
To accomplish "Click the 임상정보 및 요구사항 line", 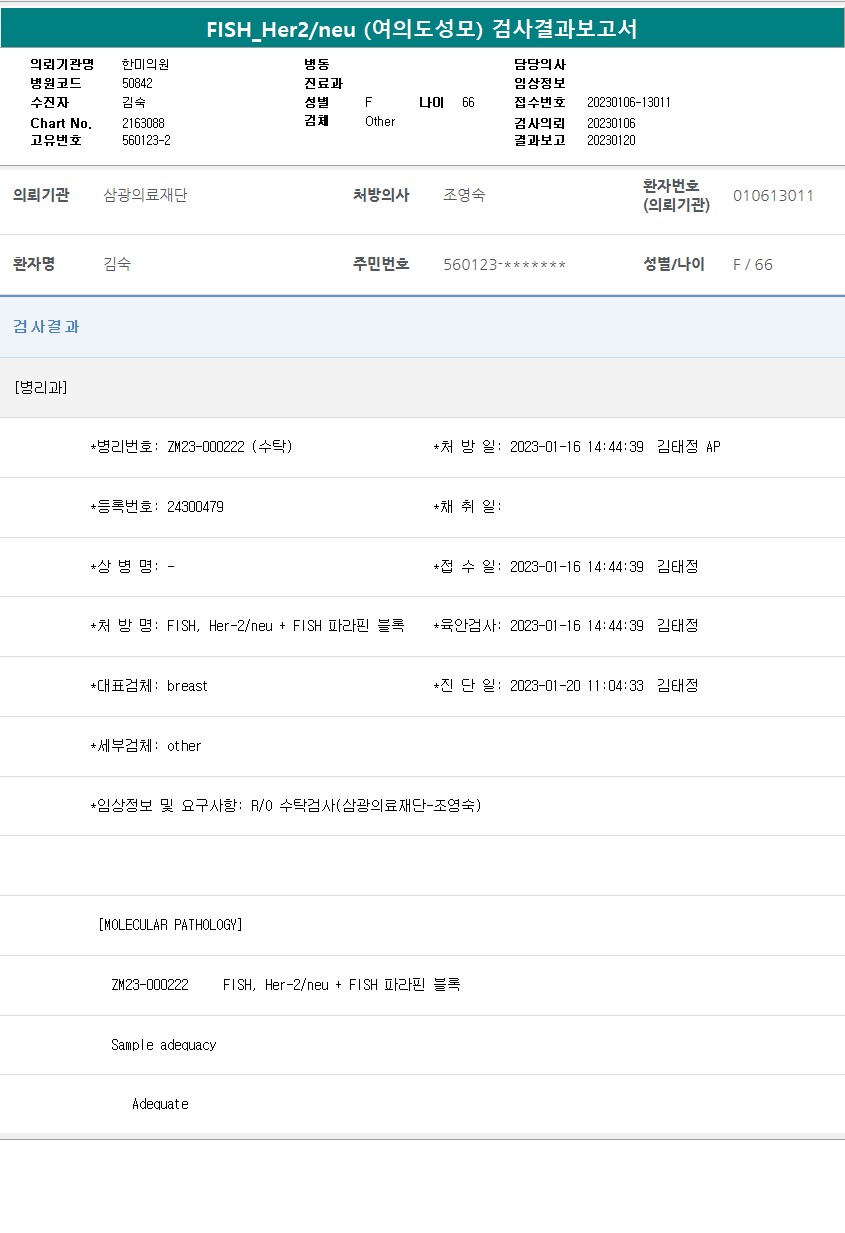I will [x=286, y=806].
